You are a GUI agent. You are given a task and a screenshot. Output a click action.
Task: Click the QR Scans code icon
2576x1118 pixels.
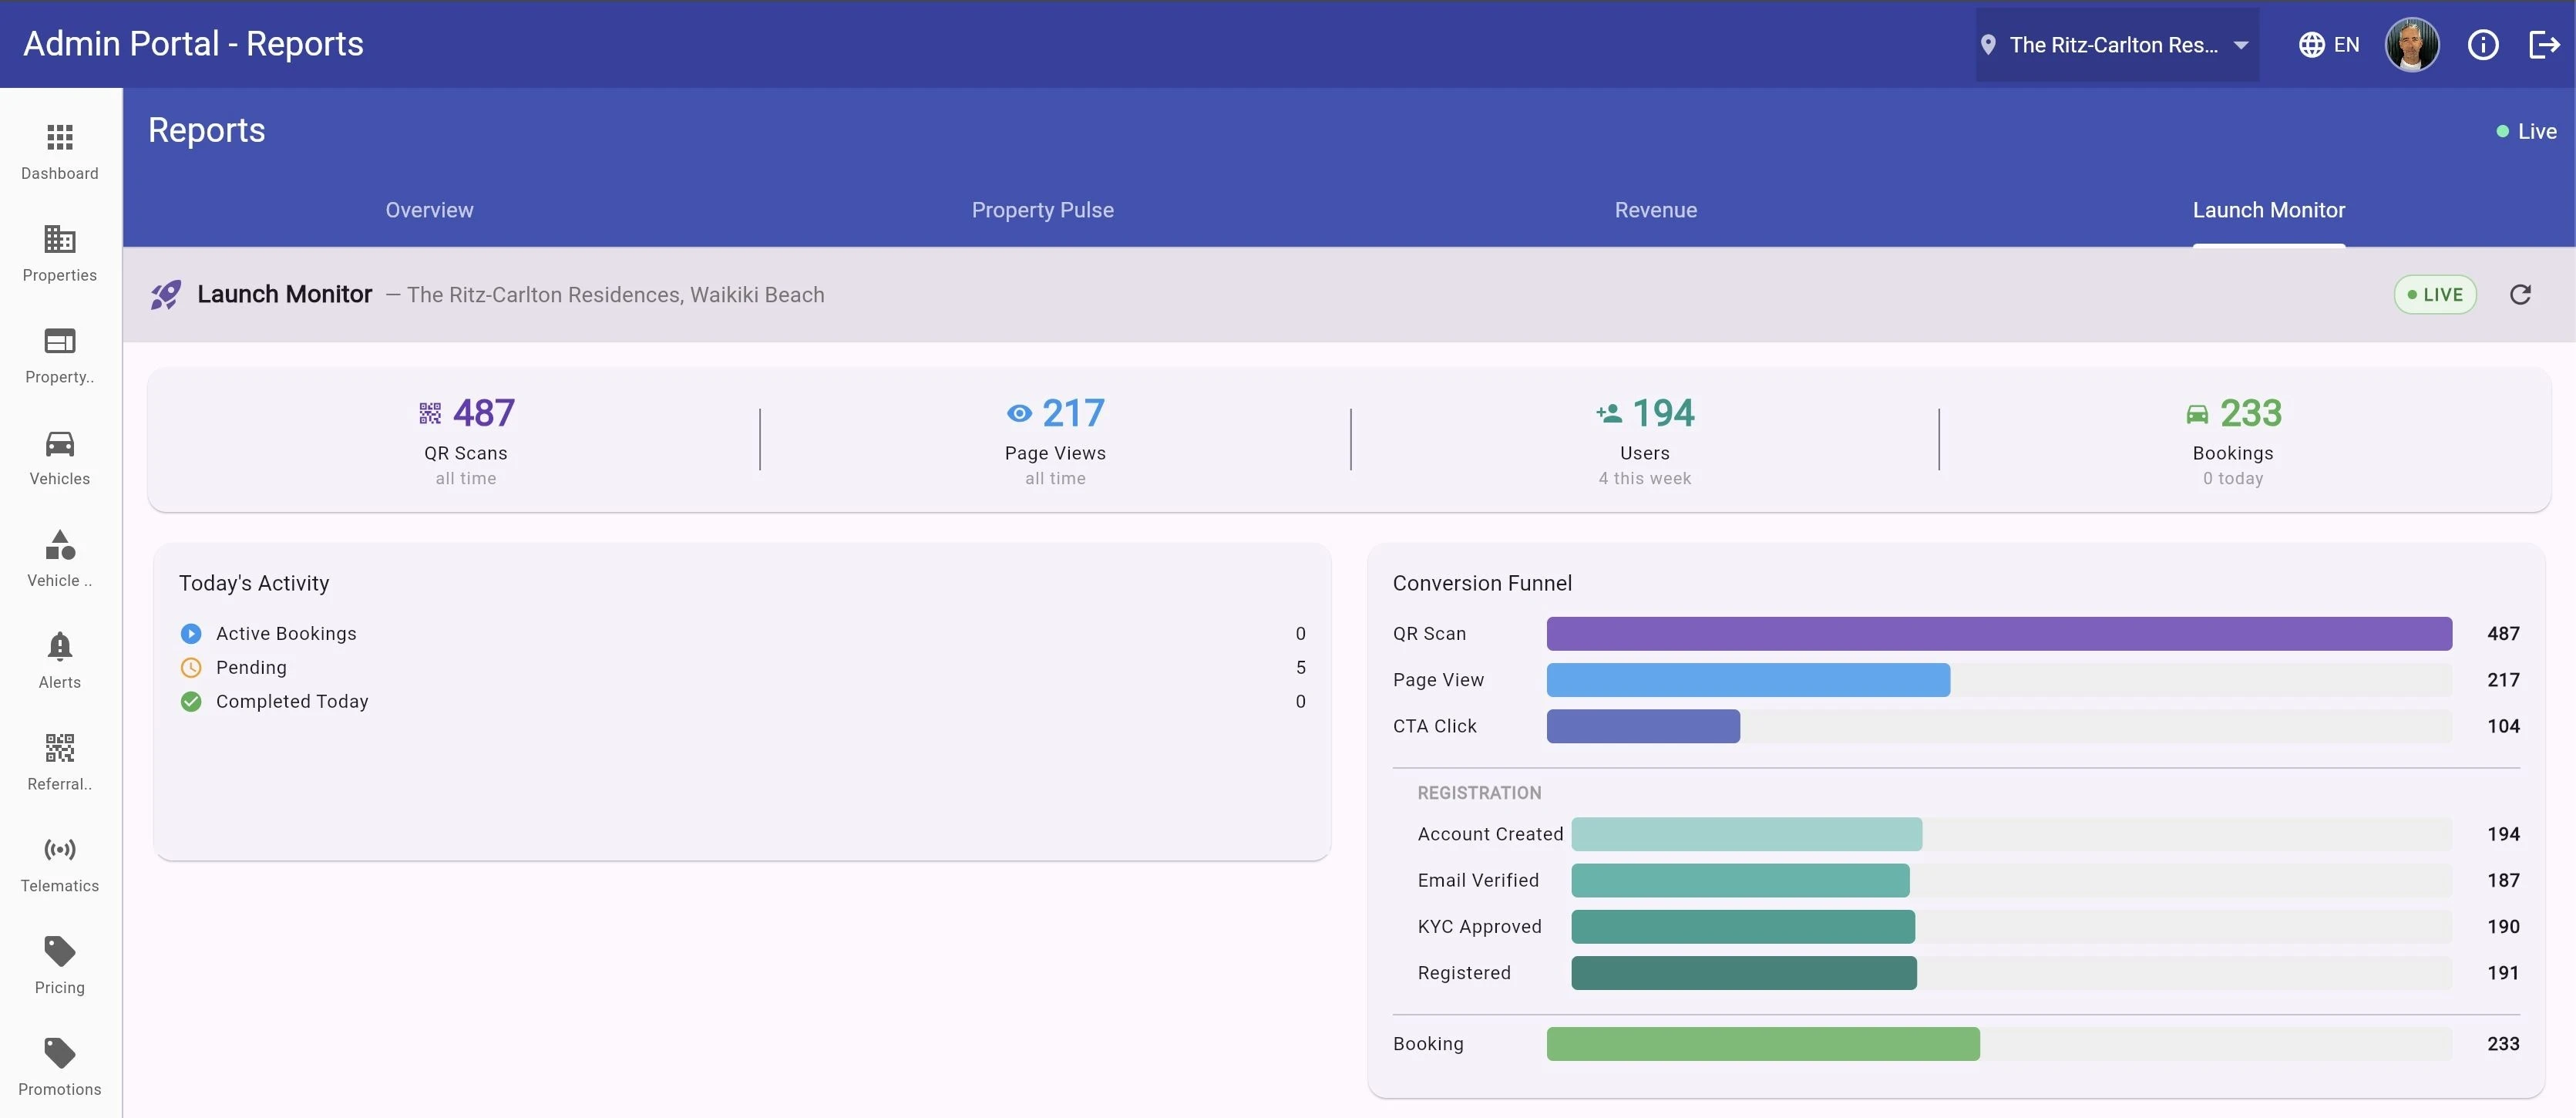tap(430, 413)
